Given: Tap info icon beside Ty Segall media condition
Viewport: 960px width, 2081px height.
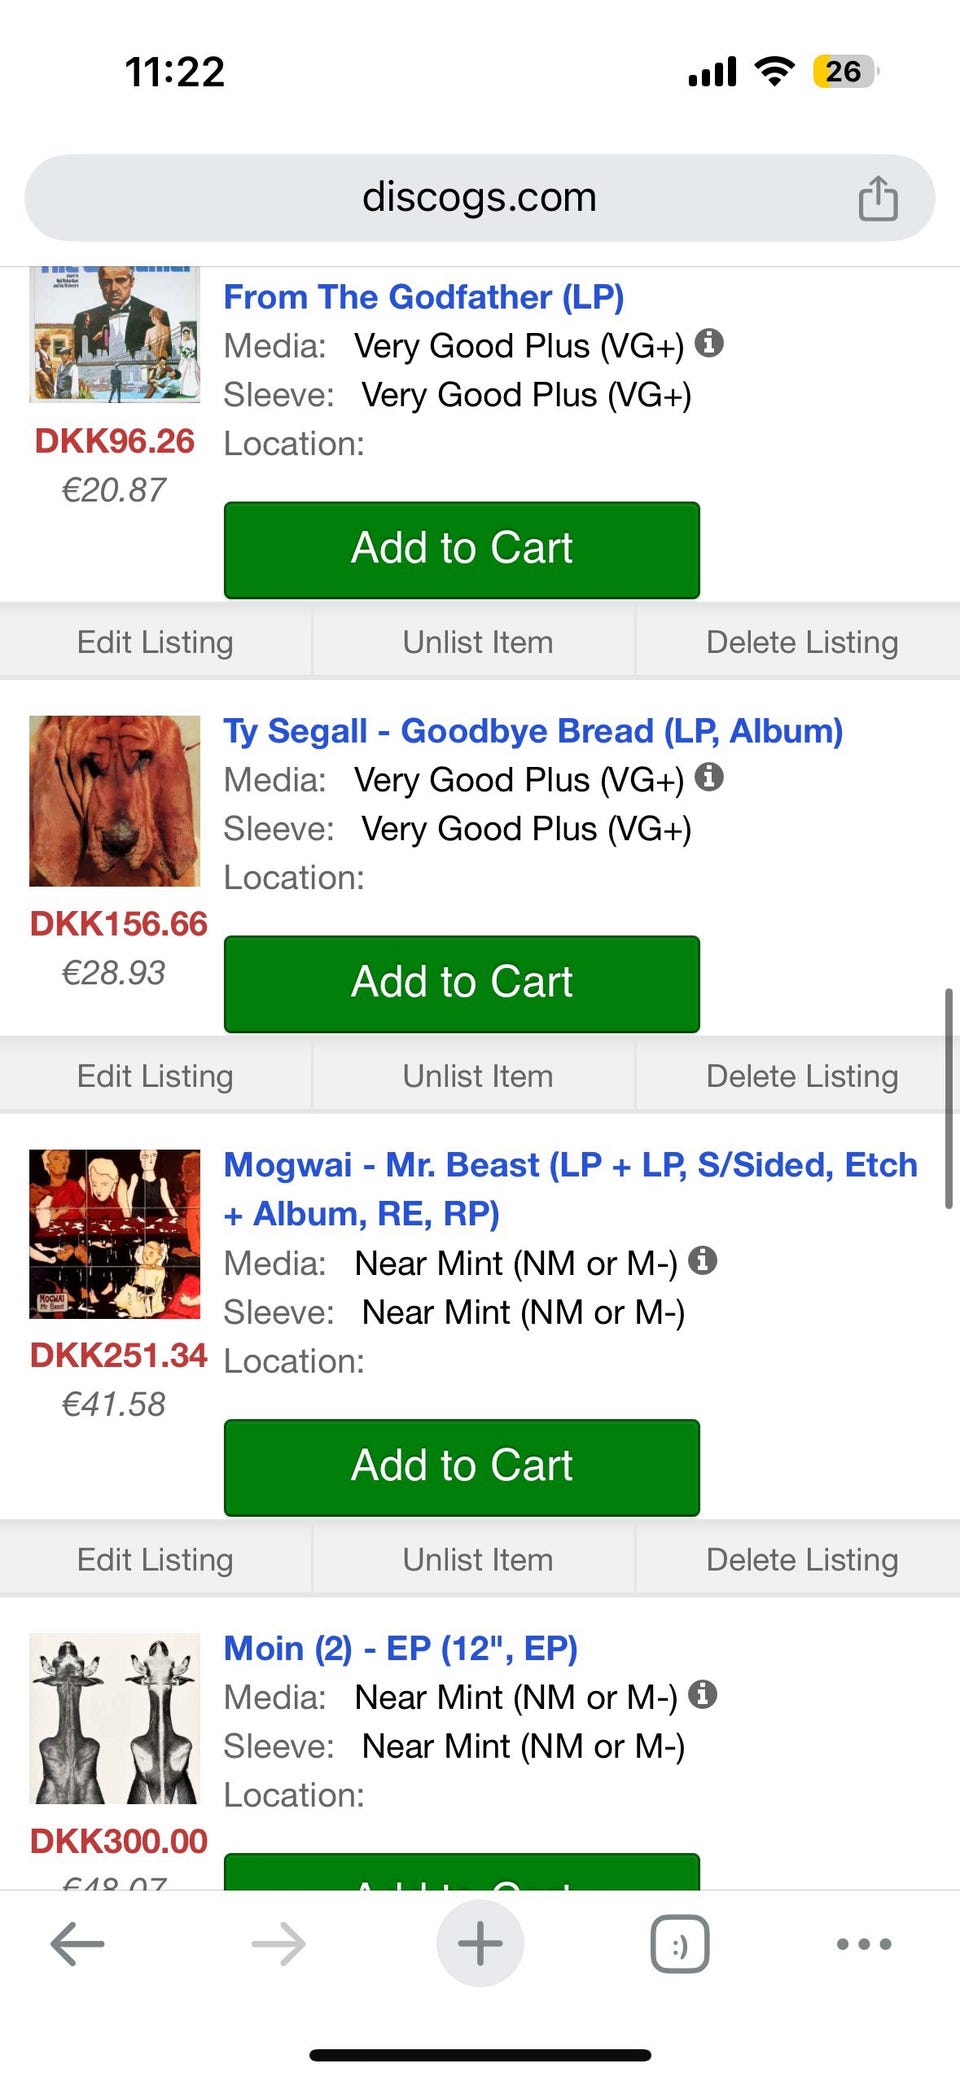Looking at the screenshot, I should pos(709,777).
